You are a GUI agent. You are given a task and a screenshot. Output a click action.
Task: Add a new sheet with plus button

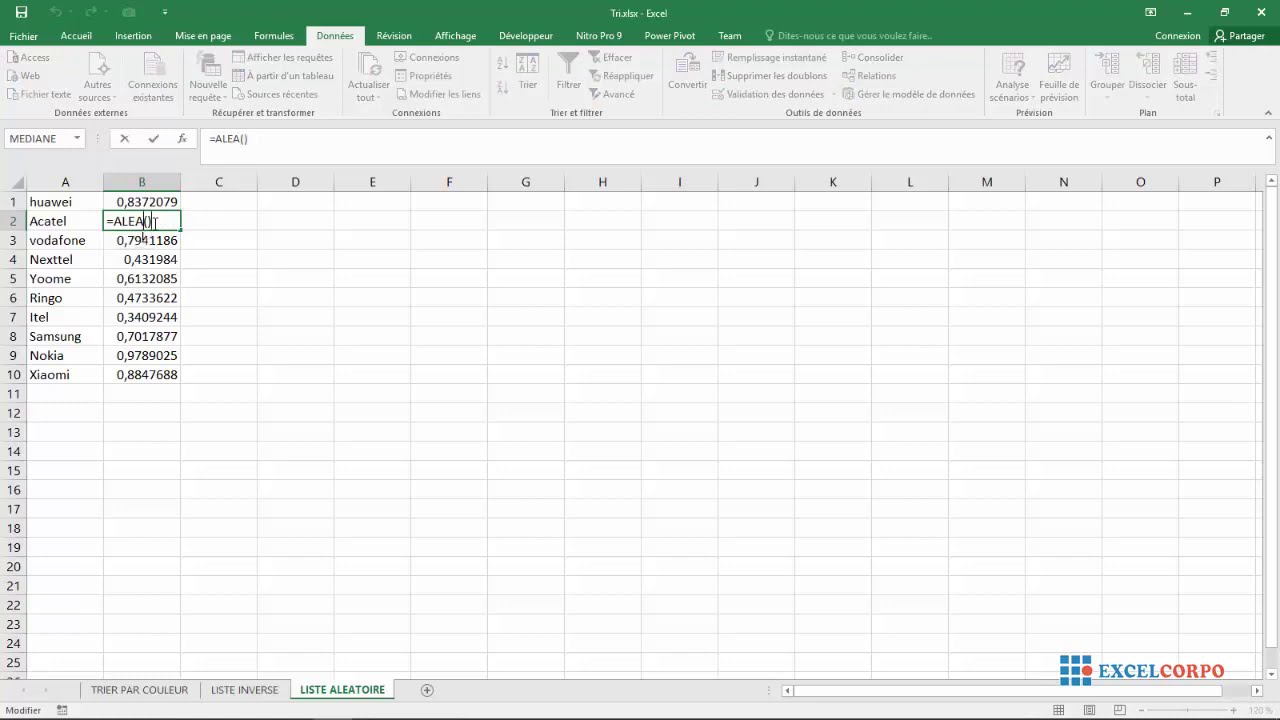tap(427, 690)
